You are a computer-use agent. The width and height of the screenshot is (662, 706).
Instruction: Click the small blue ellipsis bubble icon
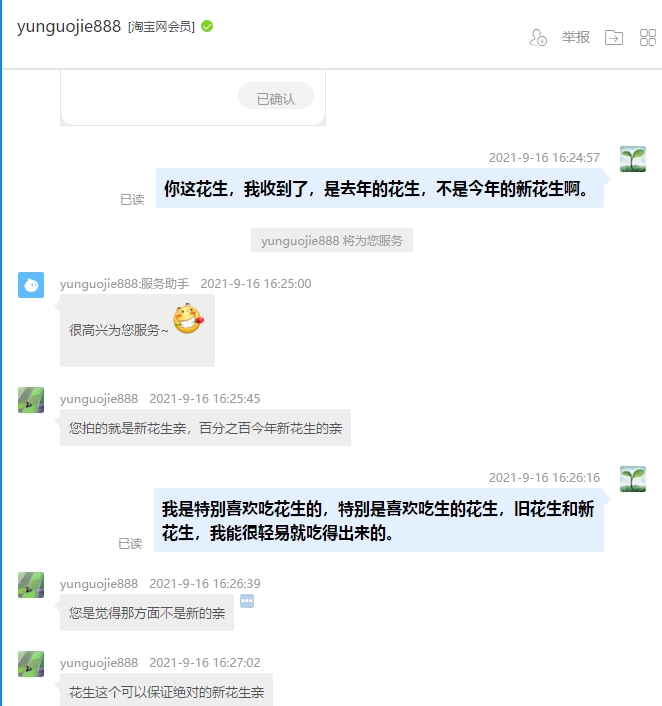click(x=247, y=601)
